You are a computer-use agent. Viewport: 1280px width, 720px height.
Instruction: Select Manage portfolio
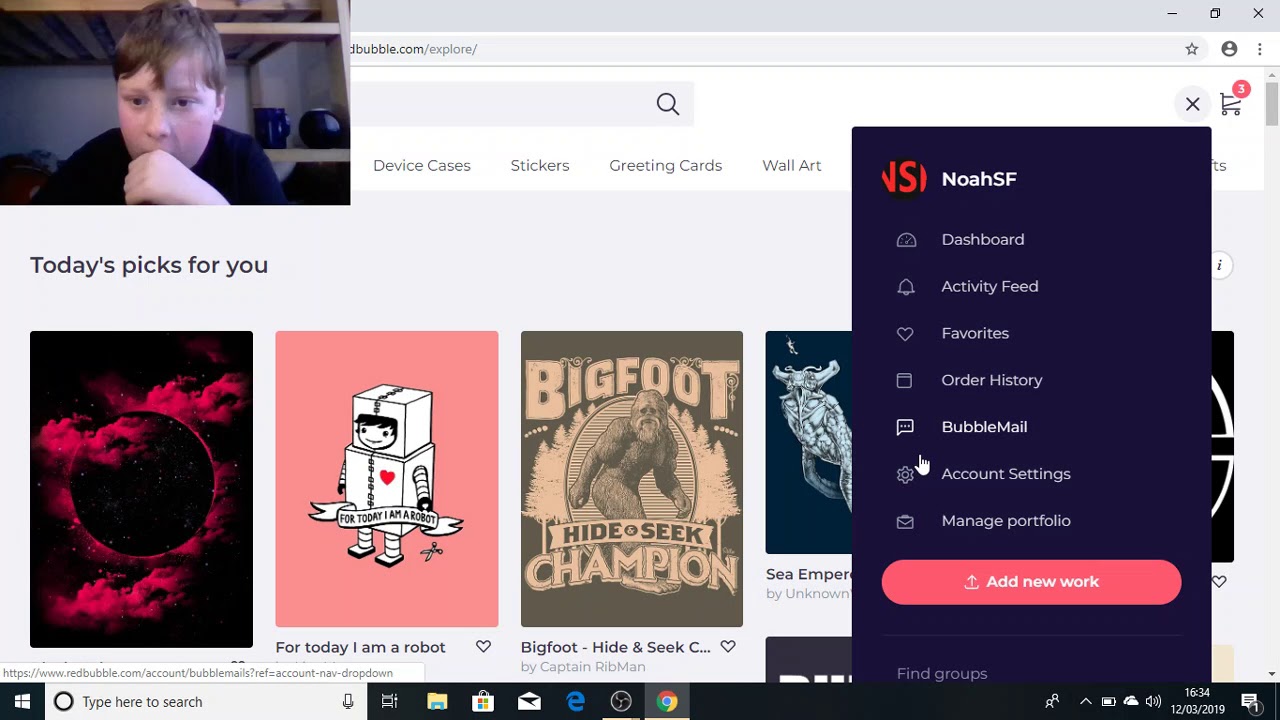[1006, 521]
